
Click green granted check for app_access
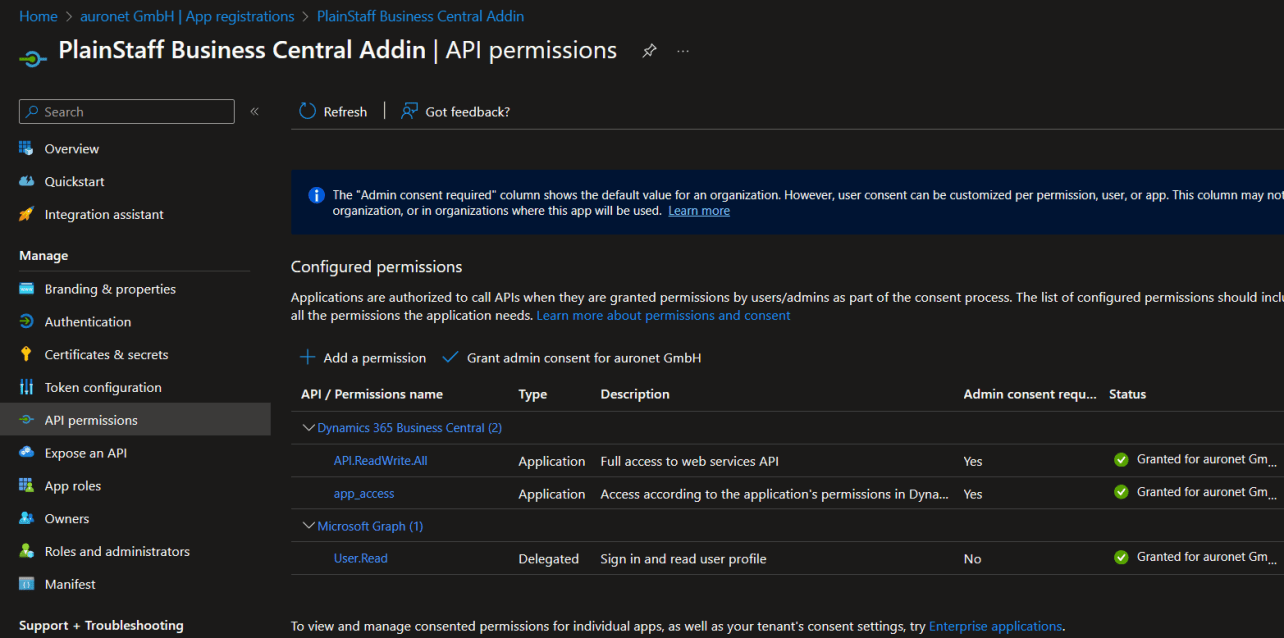click(x=1121, y=492)
